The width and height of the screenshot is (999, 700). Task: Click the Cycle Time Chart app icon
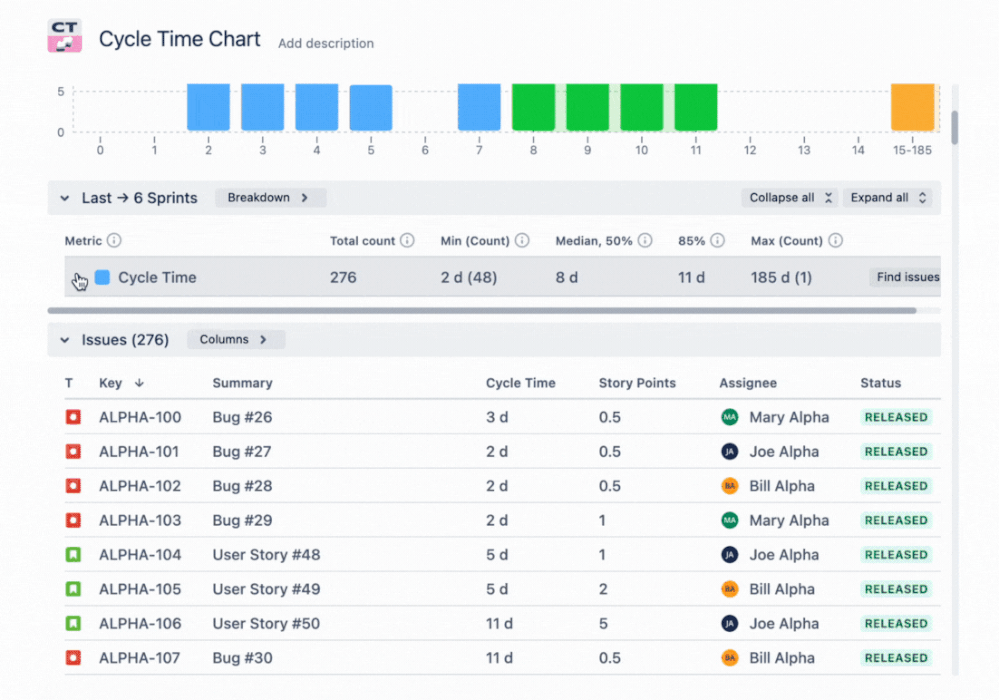(64, 34)
